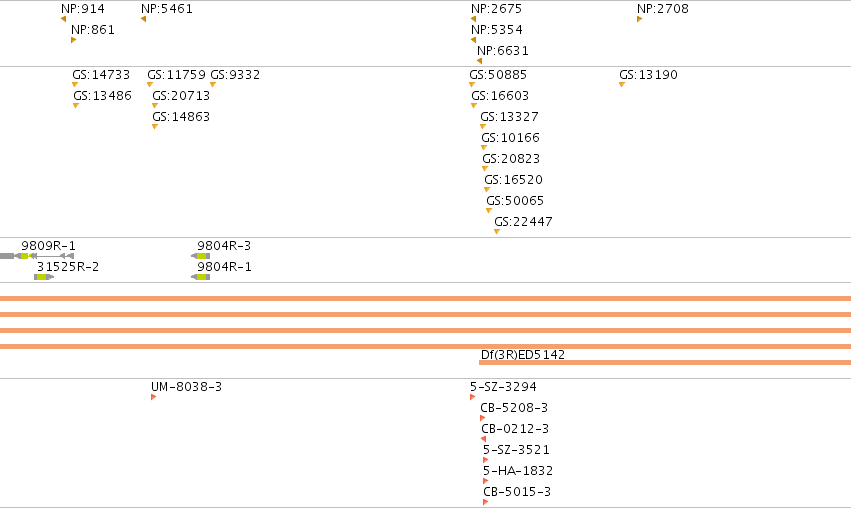Click the 5-HA-1832 label
This screenshot has width=851, height=508.
pos(518,472)
